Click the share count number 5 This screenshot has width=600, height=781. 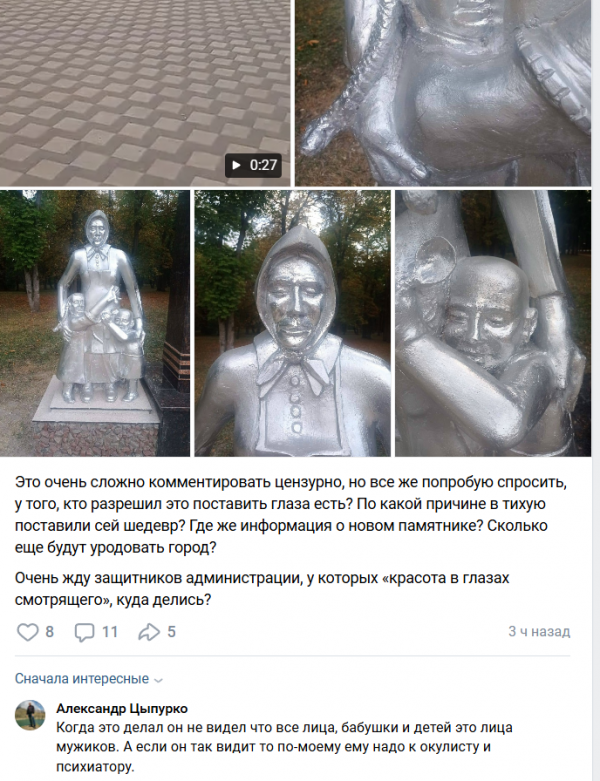[171, 632]
